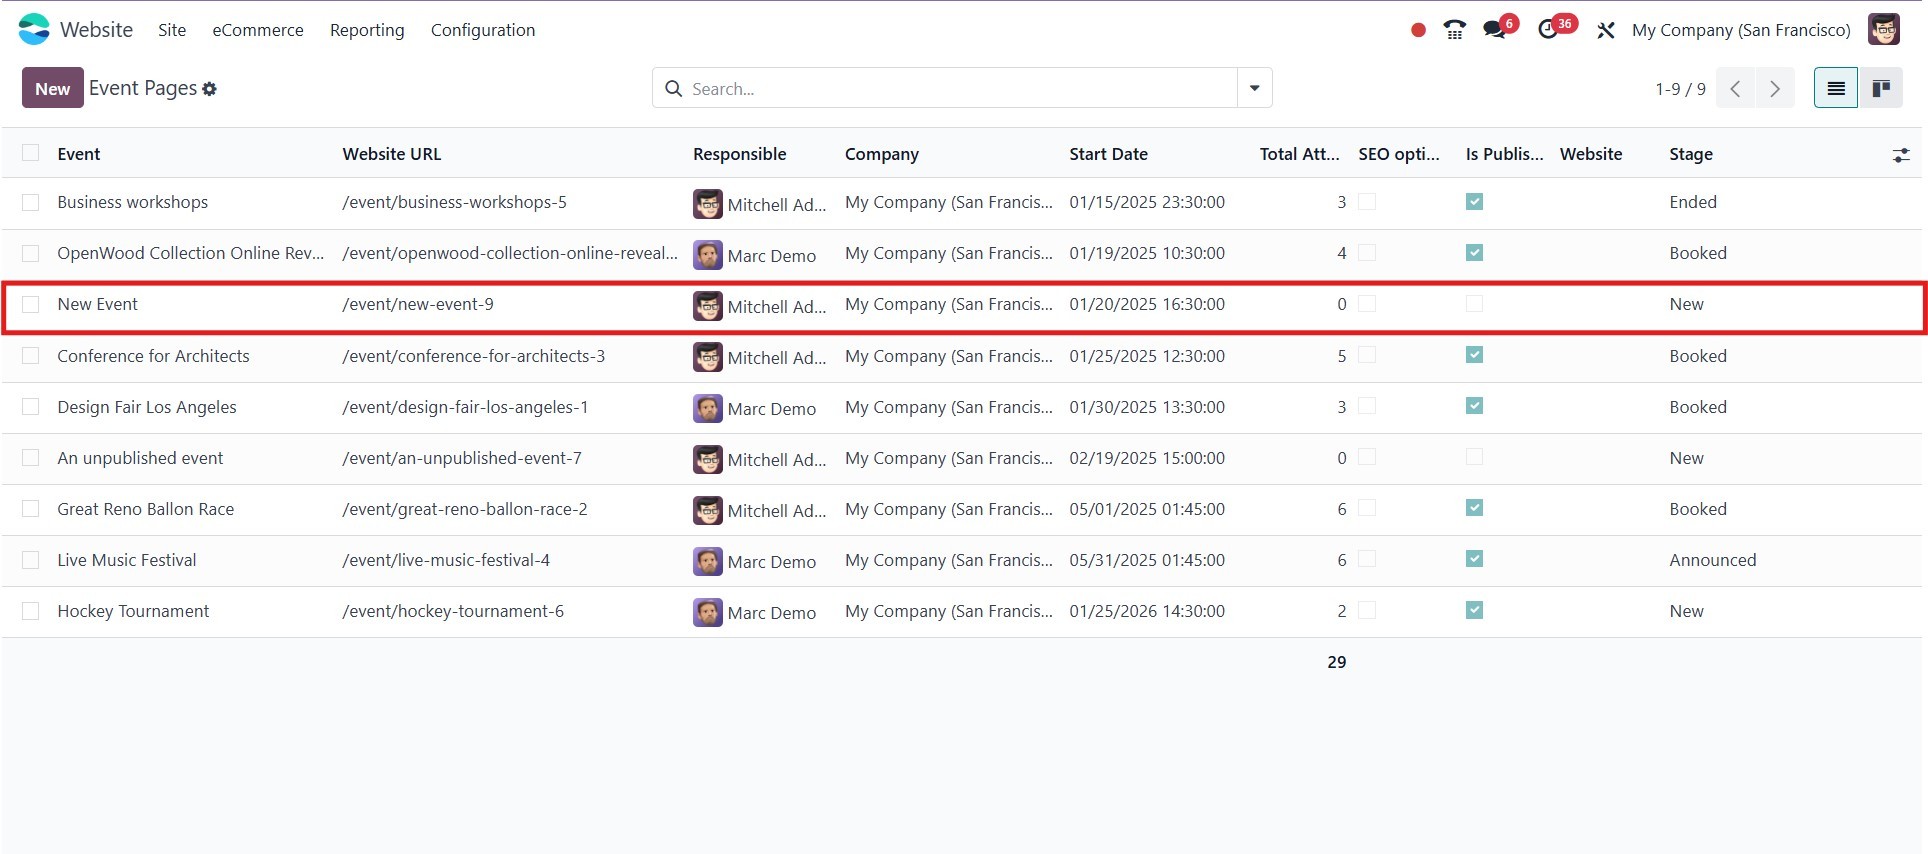The image size is (1928, 854).
Task: Open the eCommerce menu
Action: pyautogui.click(x=257, y=30)
